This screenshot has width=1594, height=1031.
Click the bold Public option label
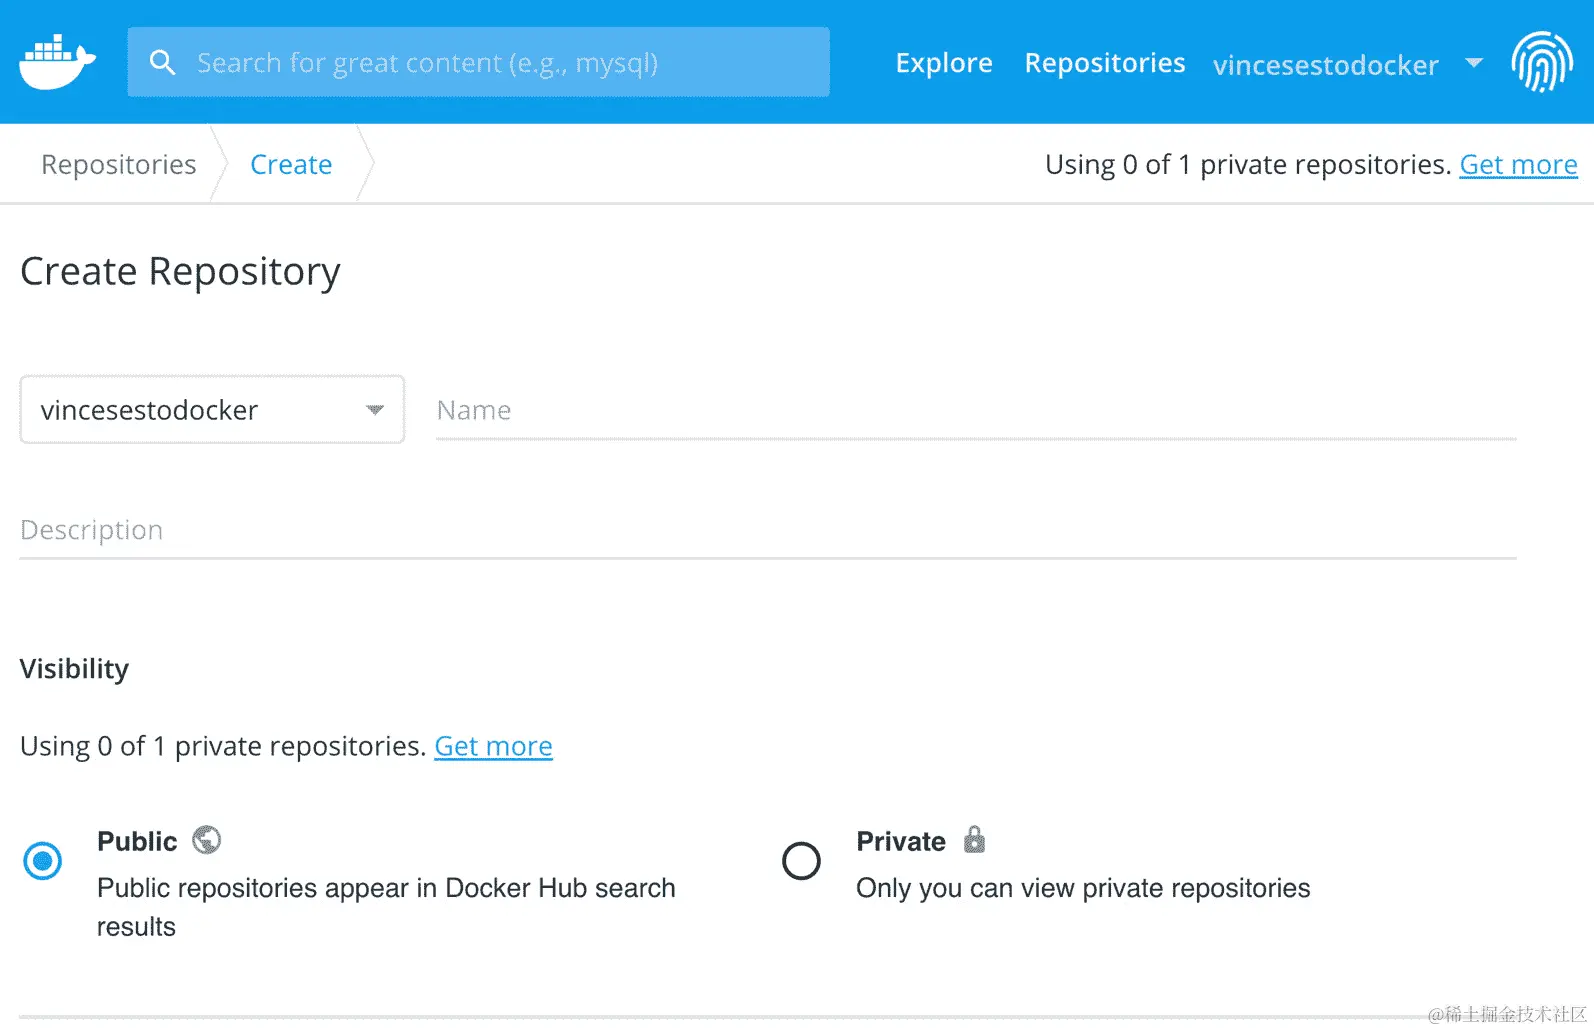click(137, 841)
